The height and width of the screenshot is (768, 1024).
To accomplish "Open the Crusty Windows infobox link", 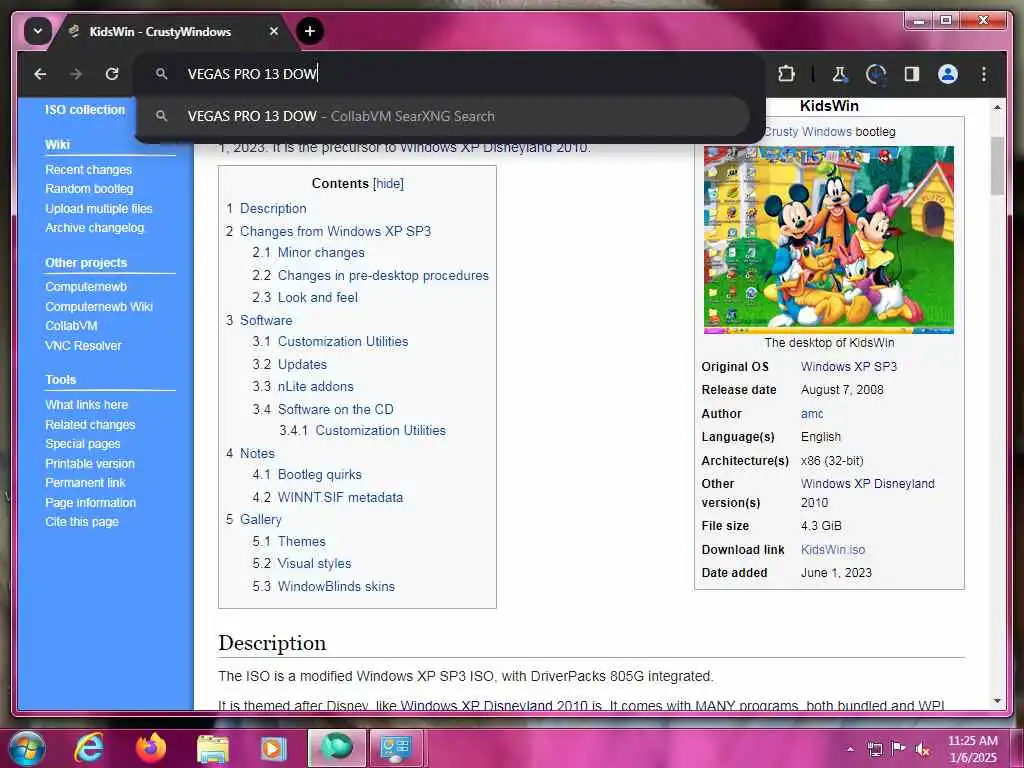I will (x=808, y=132).
